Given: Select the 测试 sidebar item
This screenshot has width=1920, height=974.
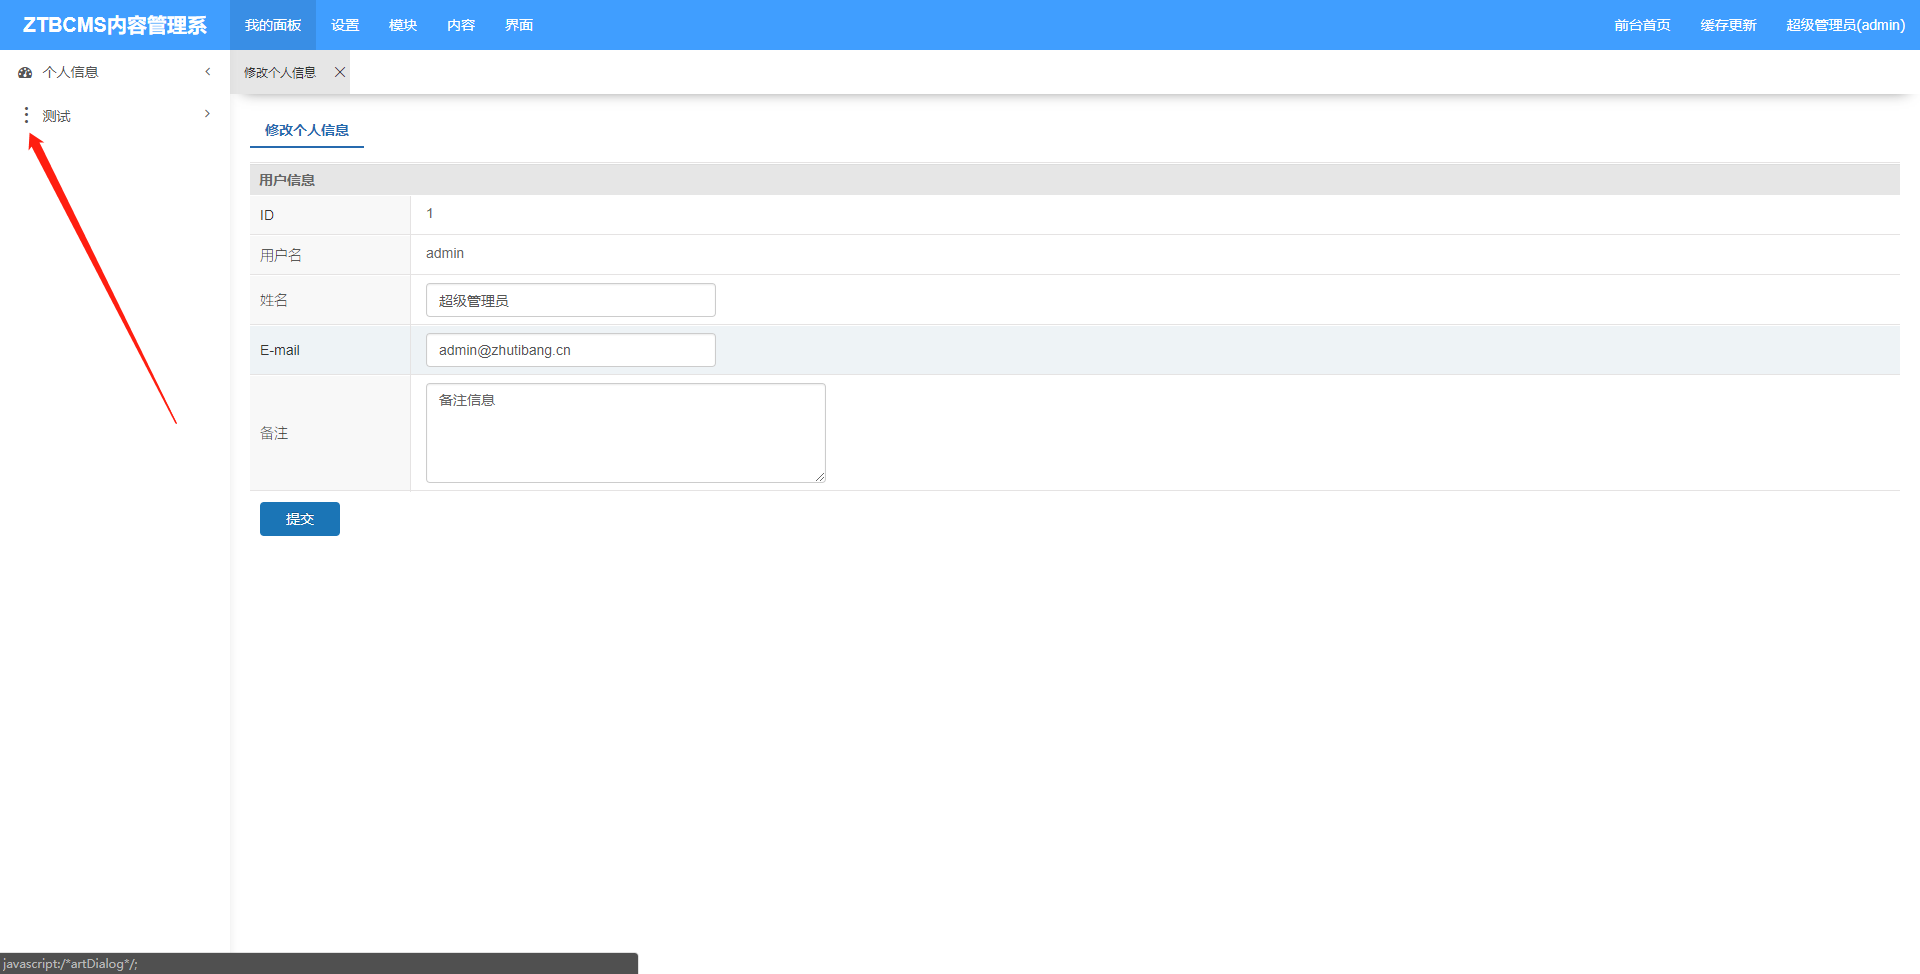Looking at the screenshot, I should 115,115.
